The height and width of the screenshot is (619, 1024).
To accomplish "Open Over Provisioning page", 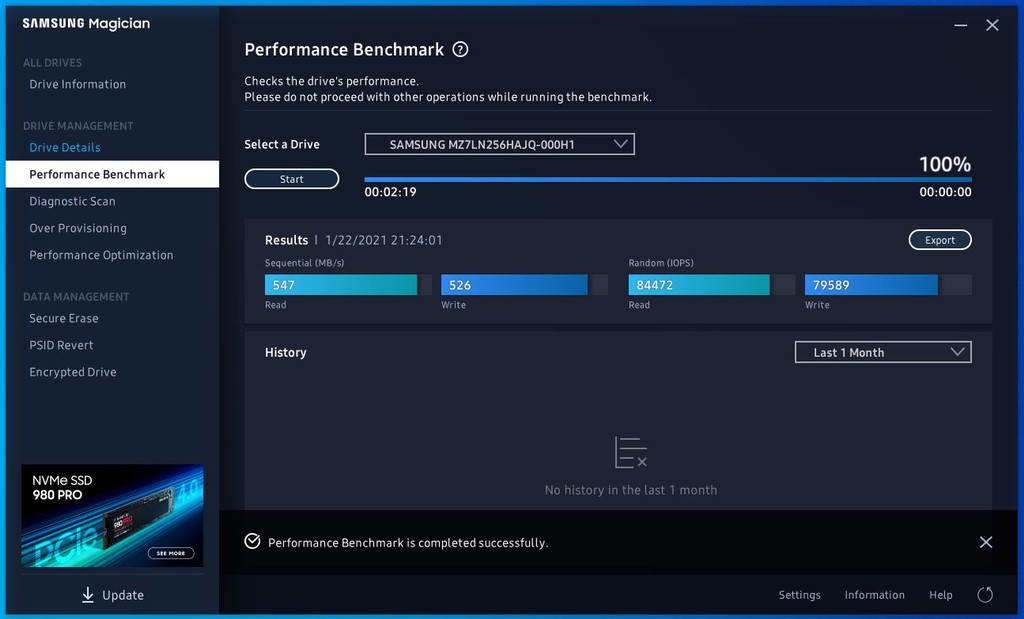I will click(78, 229).
